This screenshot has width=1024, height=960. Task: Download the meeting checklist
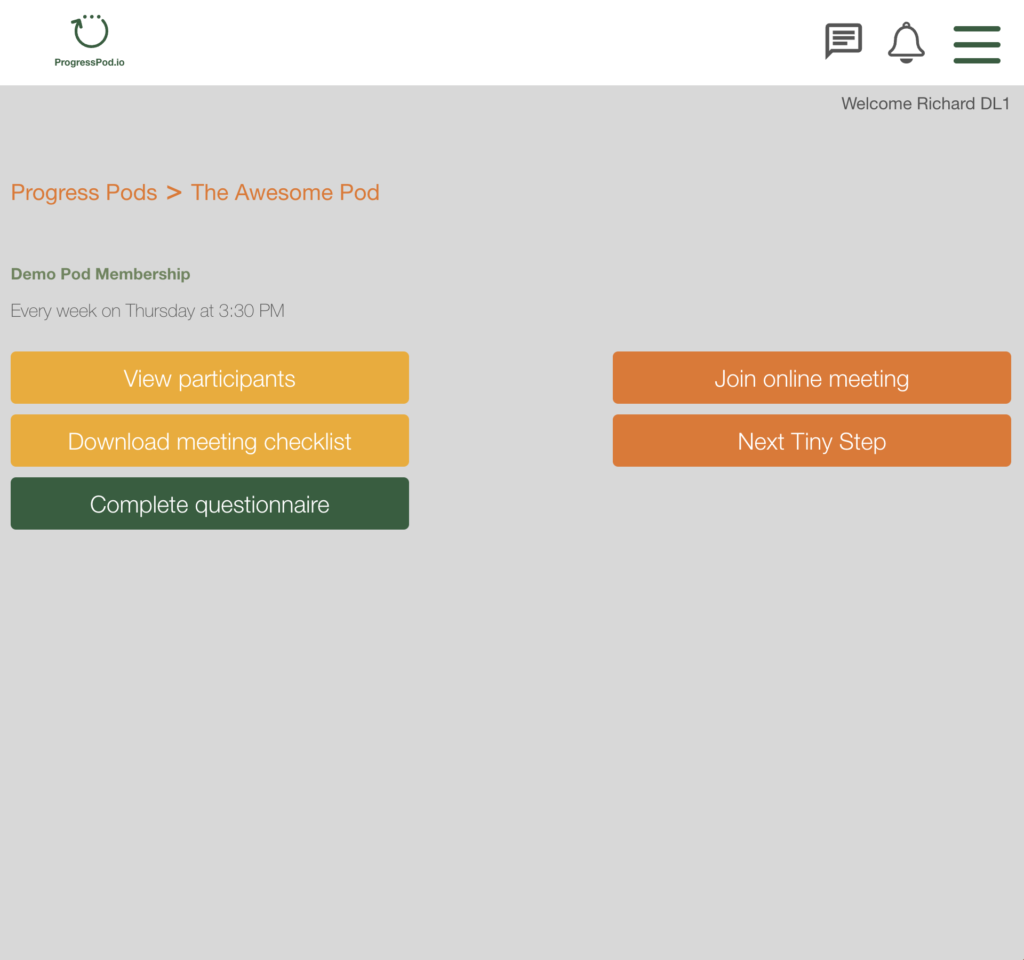210,440
